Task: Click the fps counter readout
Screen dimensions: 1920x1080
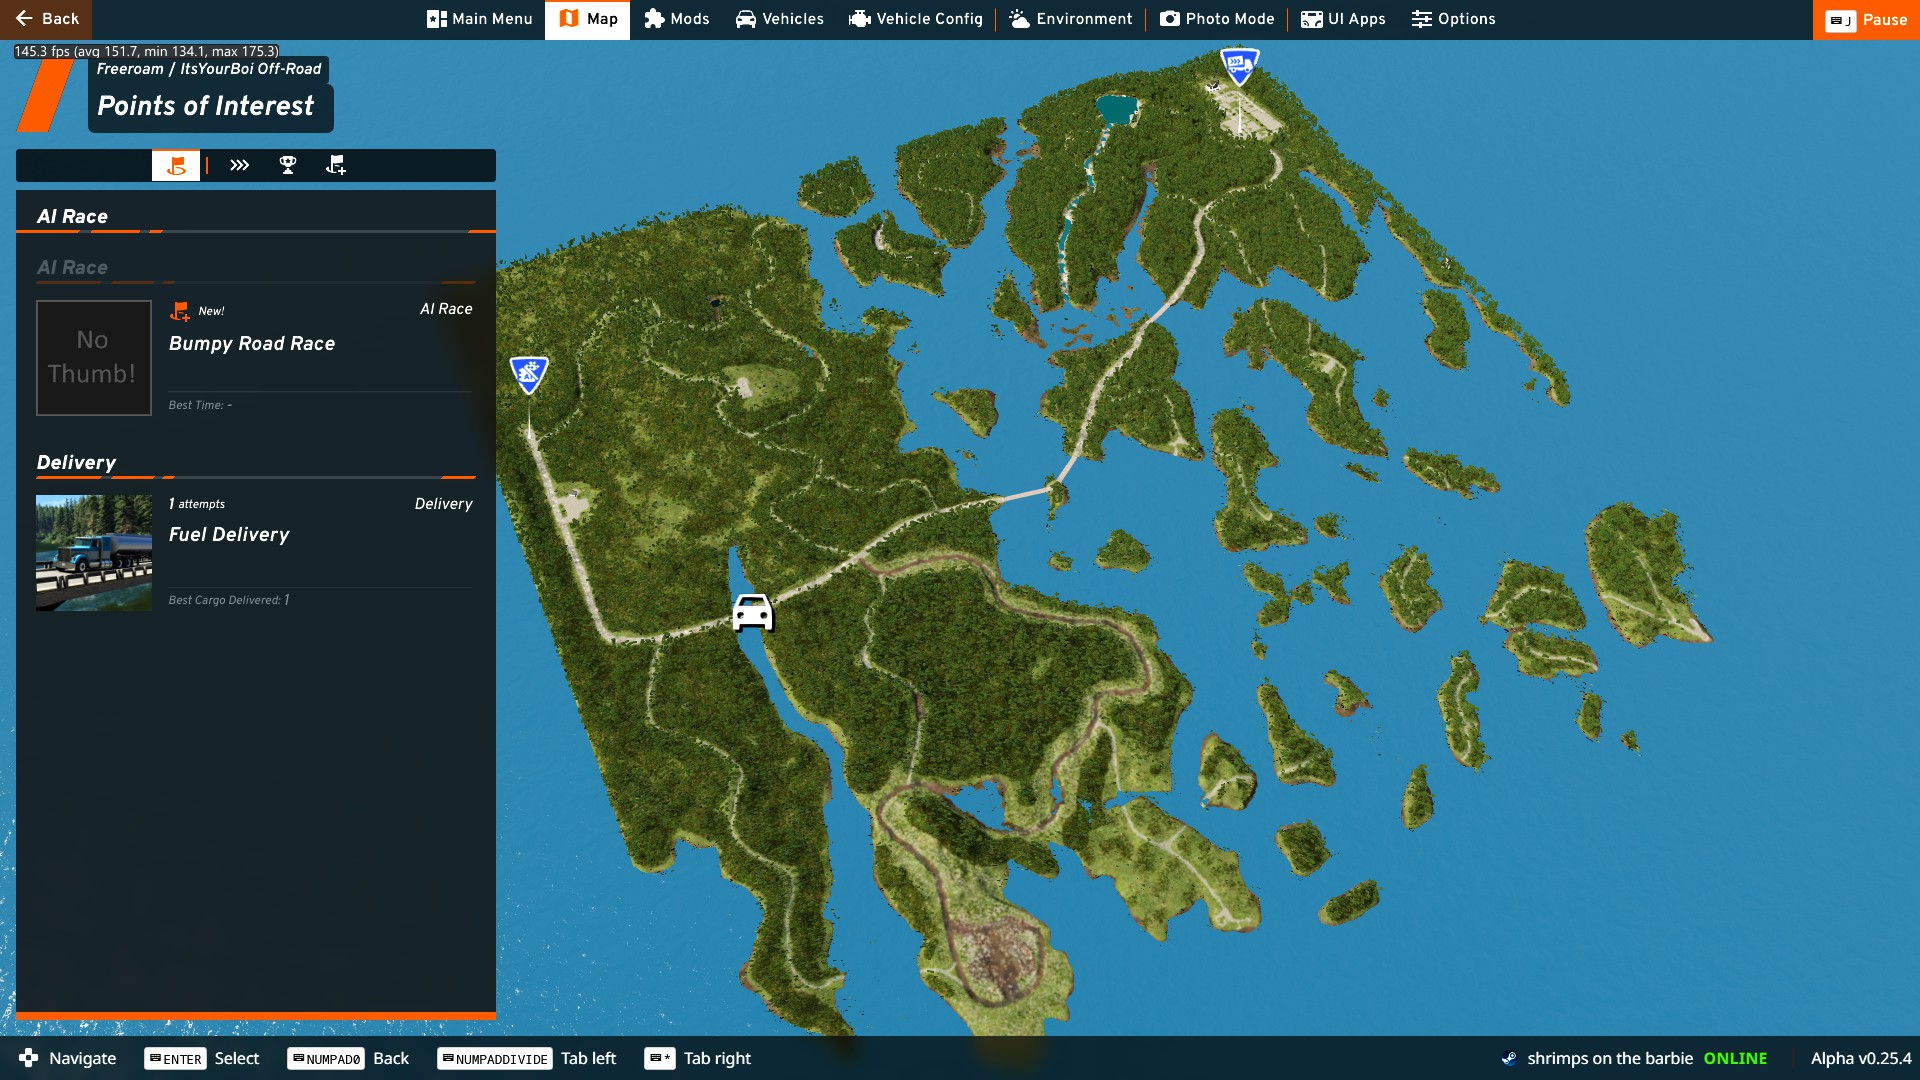Action: pyautogui.click(x=146, y=51)
